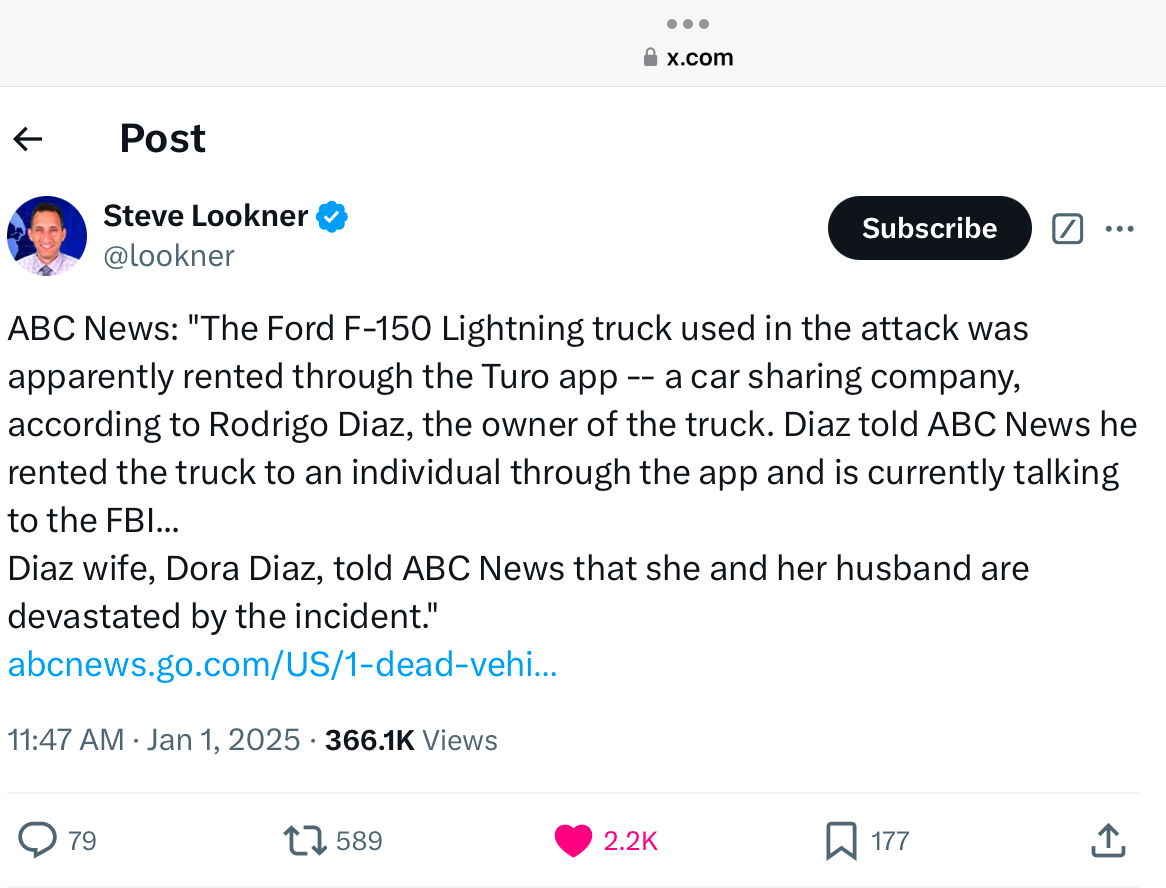Open the three-dot more options menu
This screenshot has width=1166, height=888.
pyautogui.click(x=1119, y=228)
